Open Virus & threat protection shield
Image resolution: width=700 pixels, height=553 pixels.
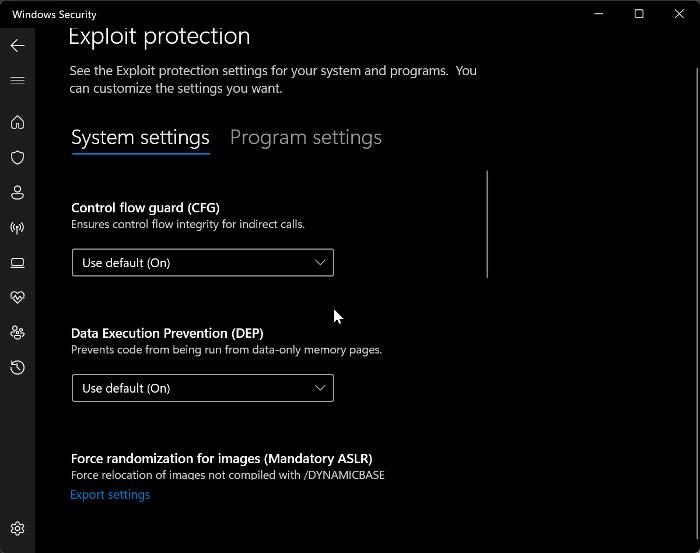[17, 158]
